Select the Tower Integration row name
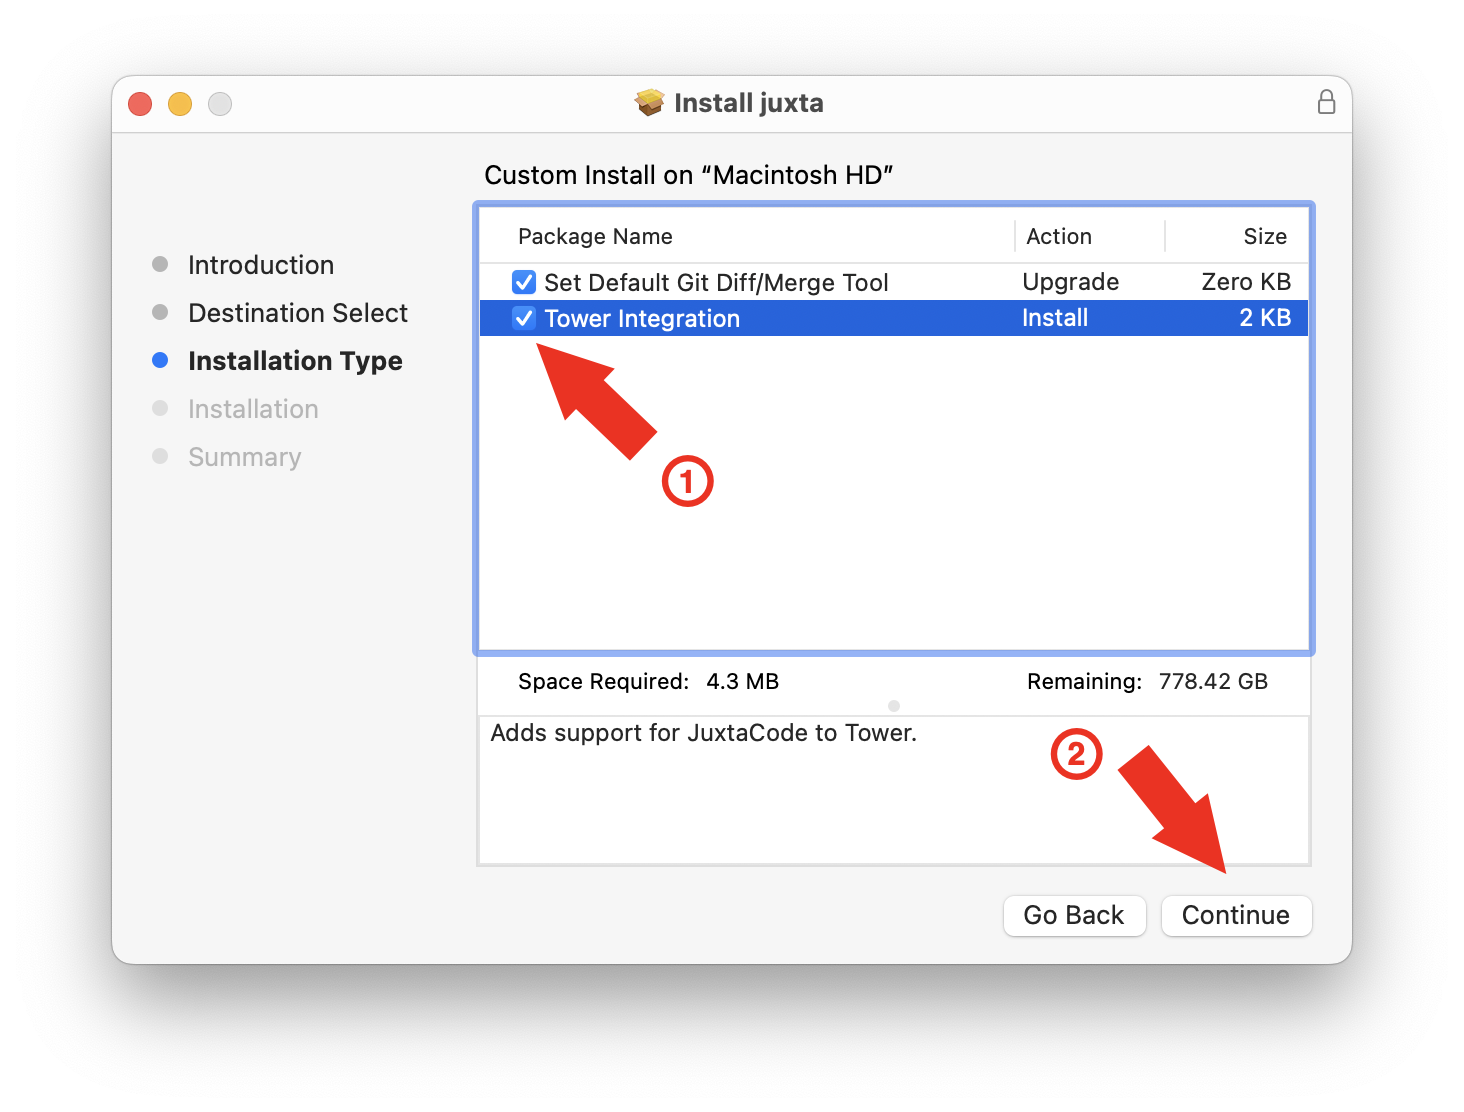The width and height of the screenshot is (1464, 1112). pyautogui.click(x=642, y=318)
